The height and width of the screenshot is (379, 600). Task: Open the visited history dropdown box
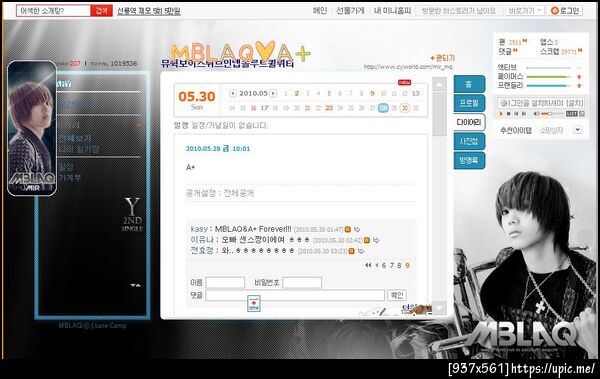click(458, 11)
